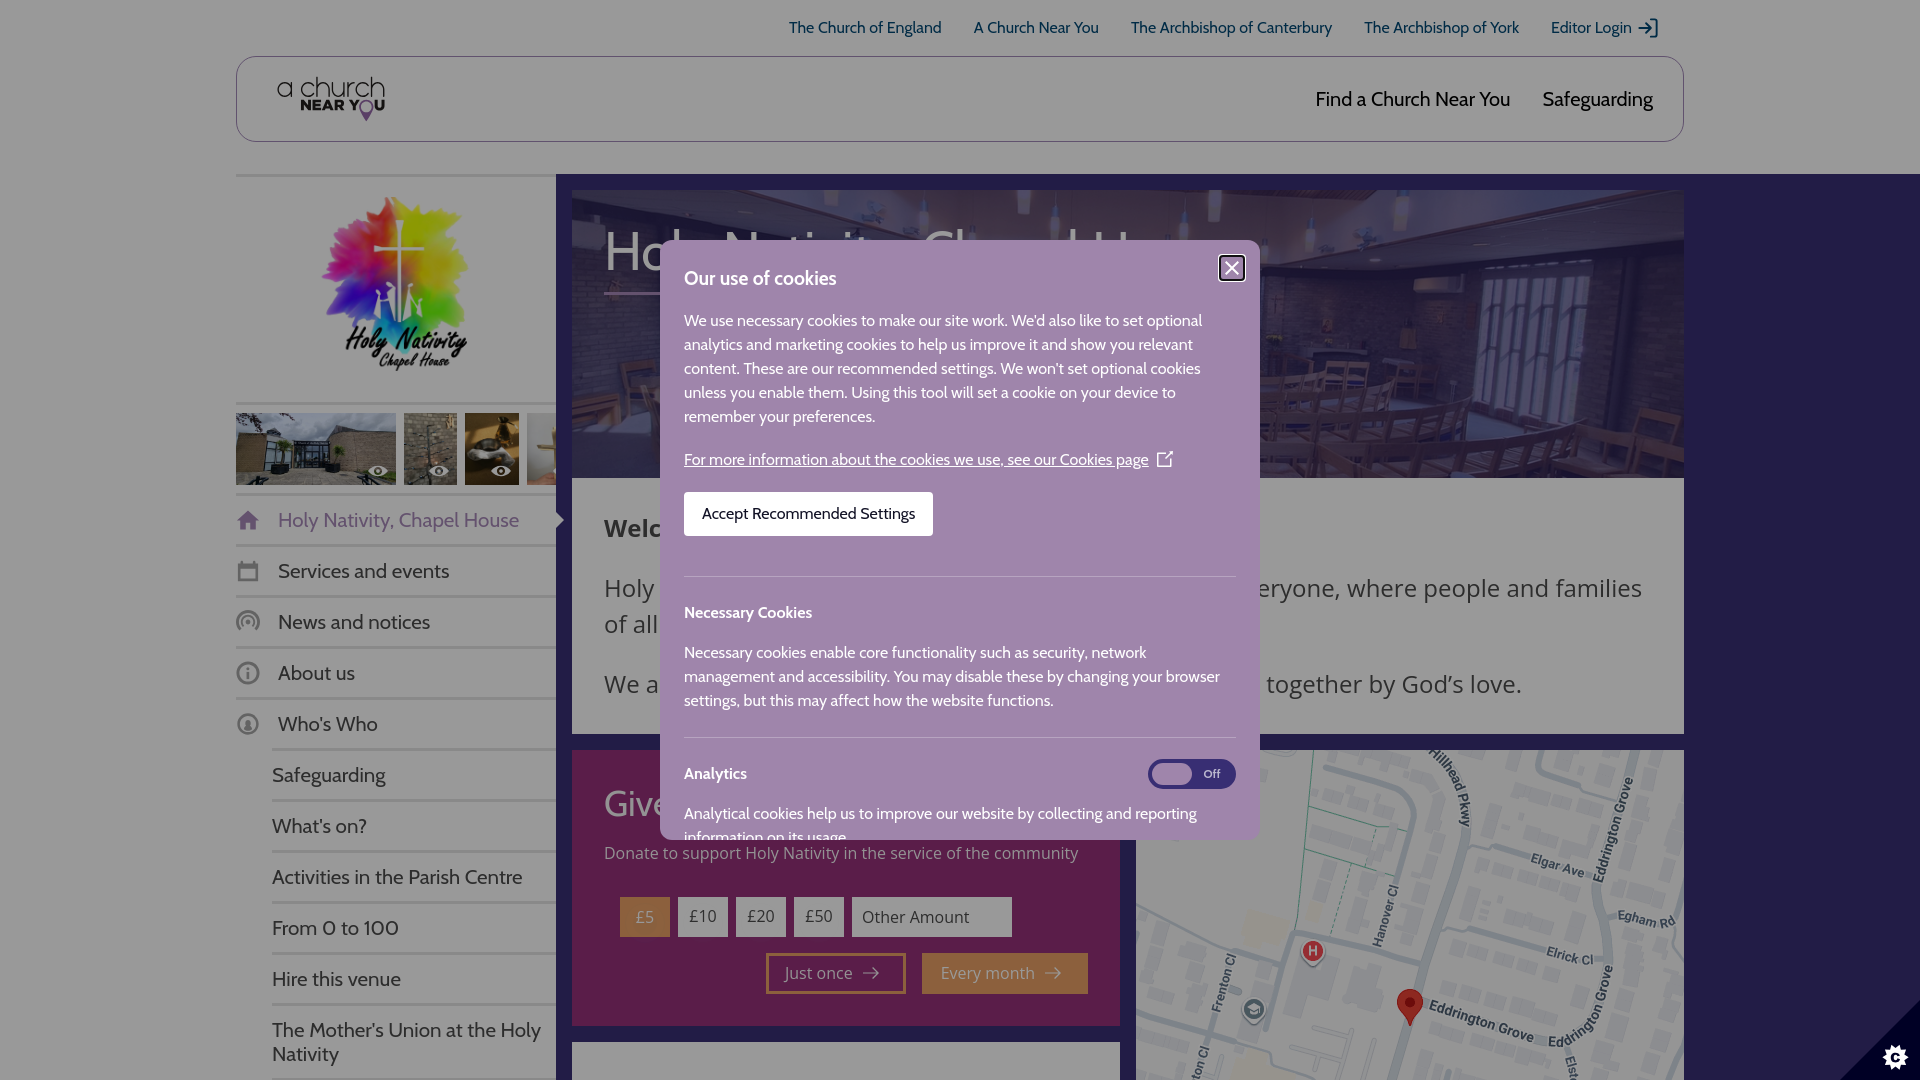Select Holy Nativity, Chapel House sidebar item

coord(396,520)
